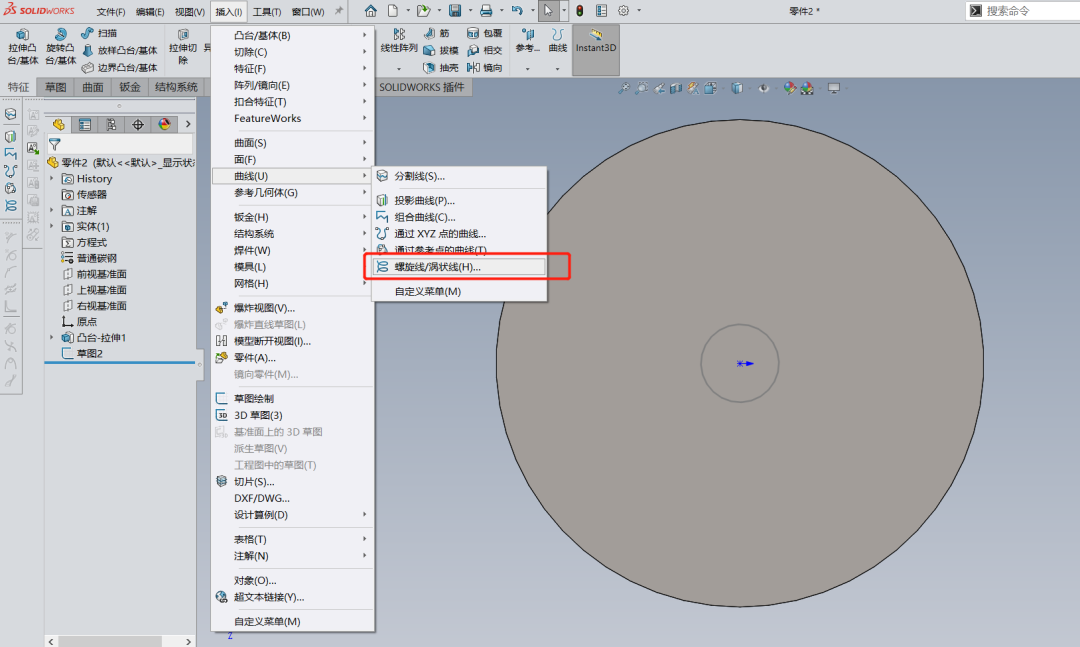
Task: Expand the History tree node
Action: coord(53,179)
